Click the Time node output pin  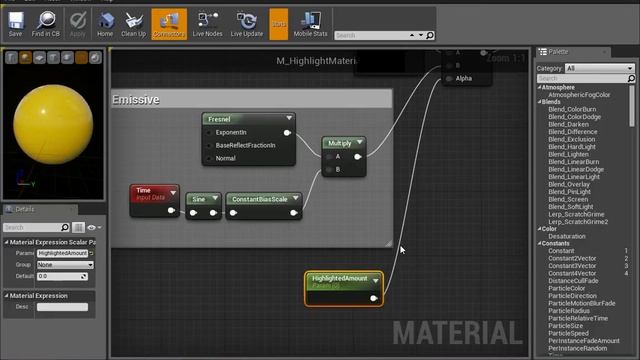pos(171,211)
